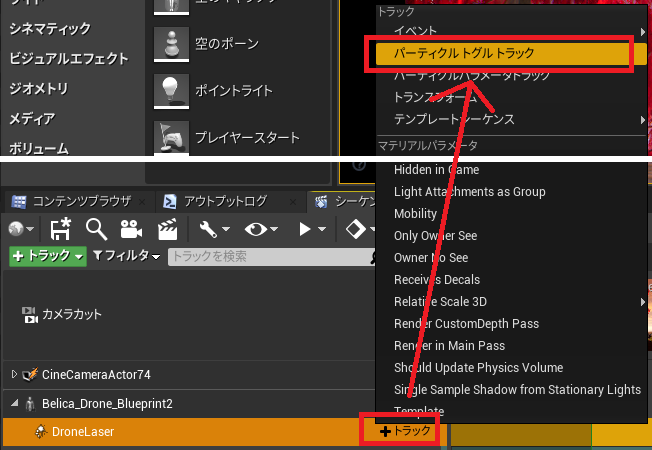Open the playback options dropdown arrow
The width and height of the screenshot is (652, 450).
322,229
